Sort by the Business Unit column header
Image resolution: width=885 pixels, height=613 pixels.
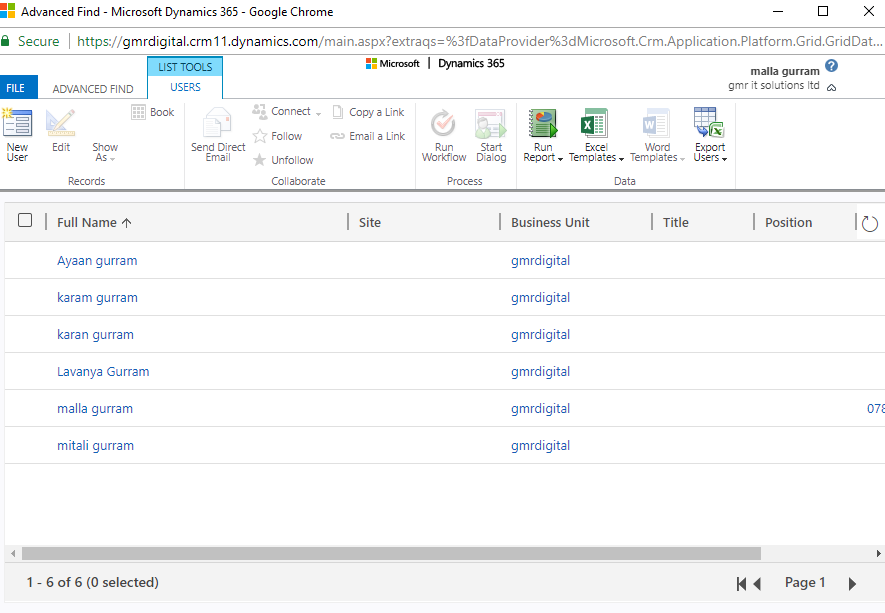pyautogui.click(x=550, y=223)
